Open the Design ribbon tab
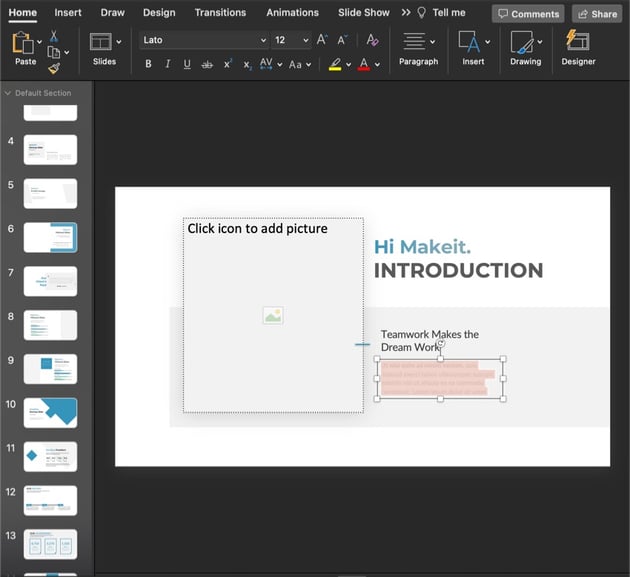 158,13
